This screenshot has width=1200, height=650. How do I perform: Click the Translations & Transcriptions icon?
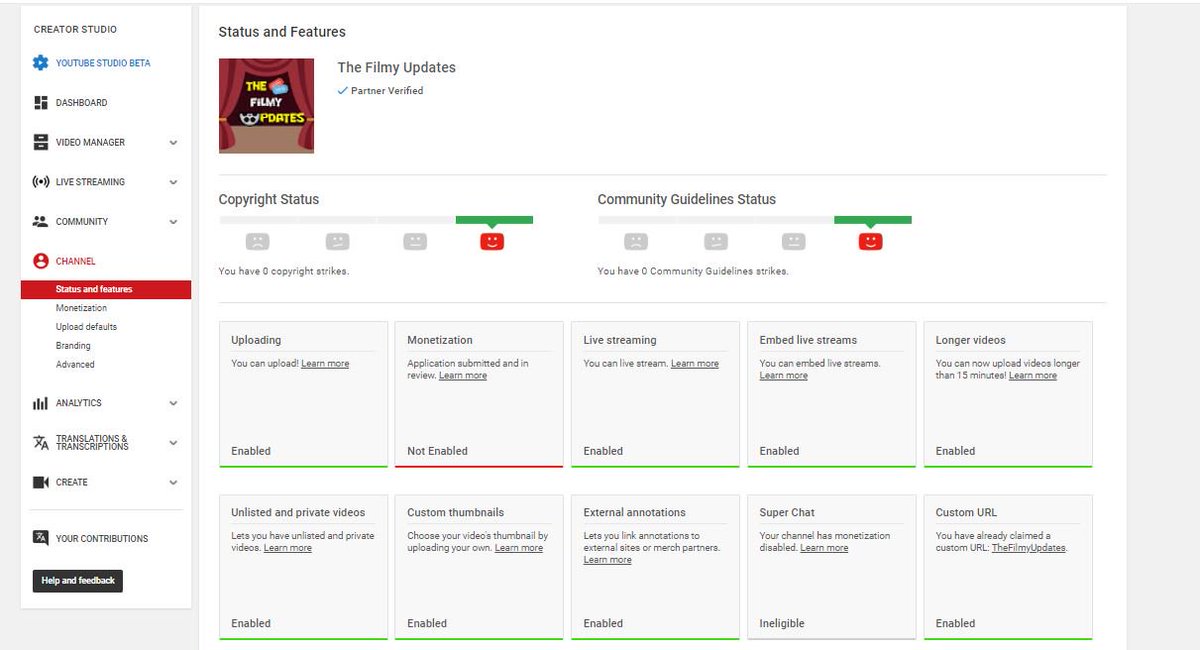tap(40, 442)
